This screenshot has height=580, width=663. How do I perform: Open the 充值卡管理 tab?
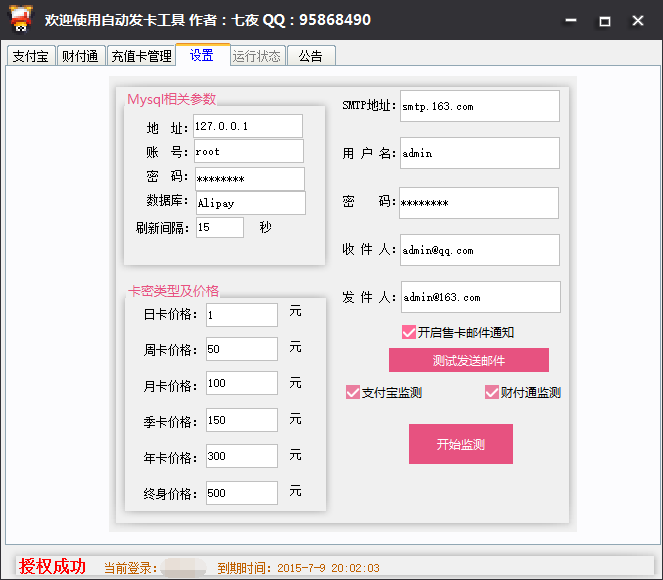point(141,55)
